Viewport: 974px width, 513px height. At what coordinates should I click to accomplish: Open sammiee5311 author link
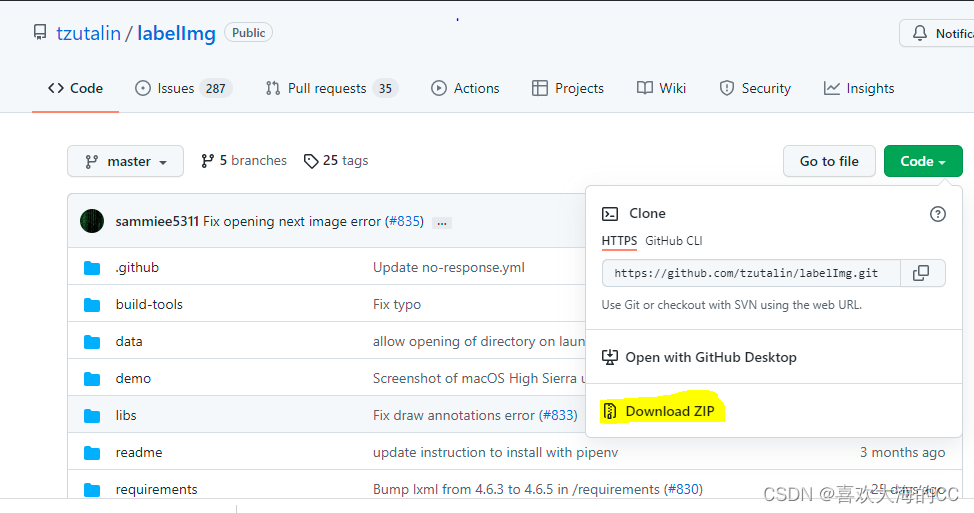point(157,222)
